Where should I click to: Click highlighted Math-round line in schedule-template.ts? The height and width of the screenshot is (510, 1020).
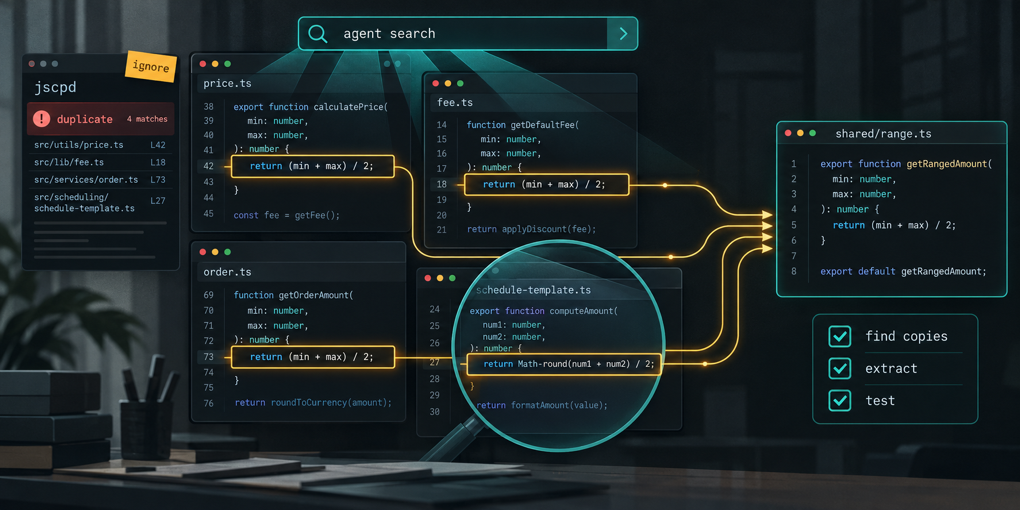tap(564, 365)
